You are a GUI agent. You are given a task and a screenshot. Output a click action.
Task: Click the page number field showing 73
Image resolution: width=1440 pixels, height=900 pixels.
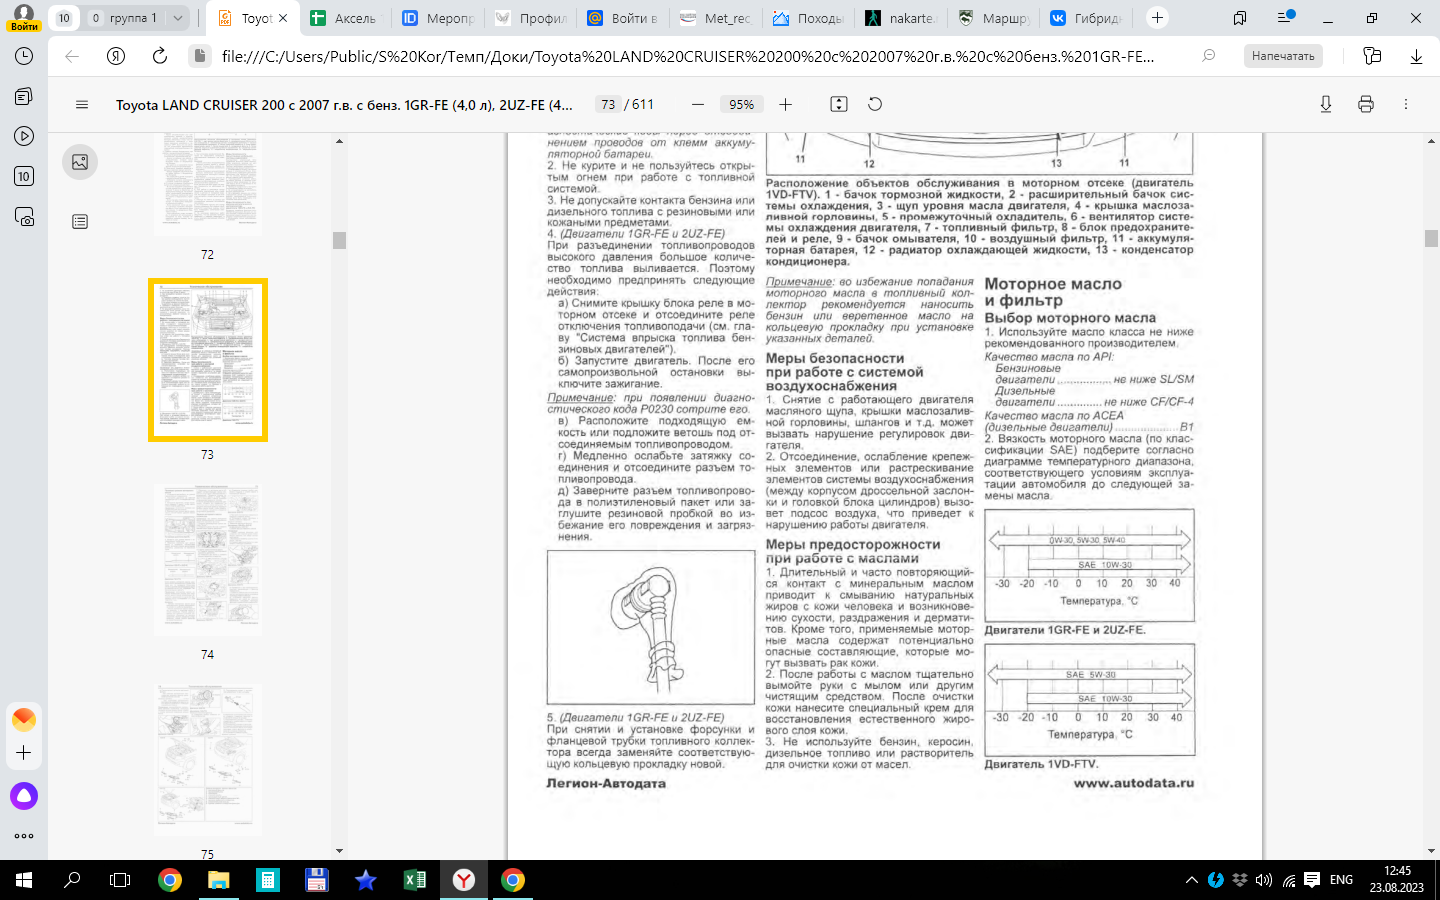click(x=608, y=104)
